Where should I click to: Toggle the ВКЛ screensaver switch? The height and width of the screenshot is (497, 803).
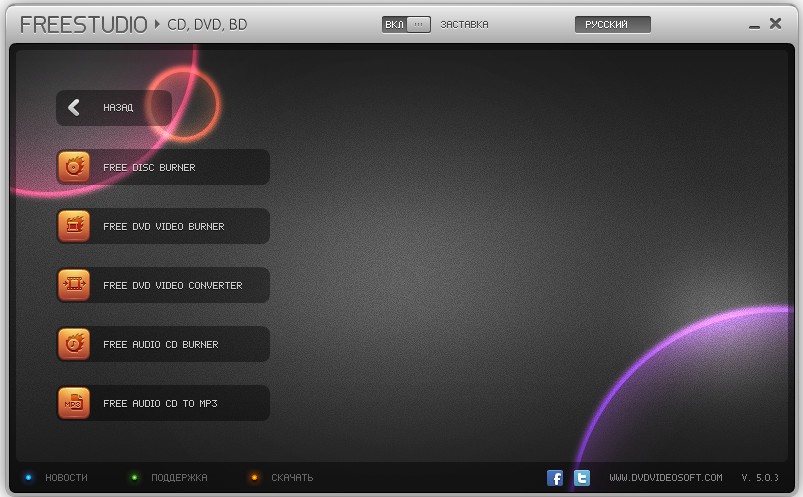406,25
